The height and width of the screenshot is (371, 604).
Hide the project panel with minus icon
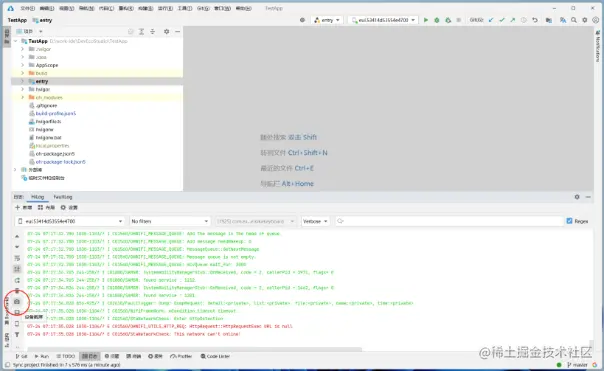(x=178, y=32)
